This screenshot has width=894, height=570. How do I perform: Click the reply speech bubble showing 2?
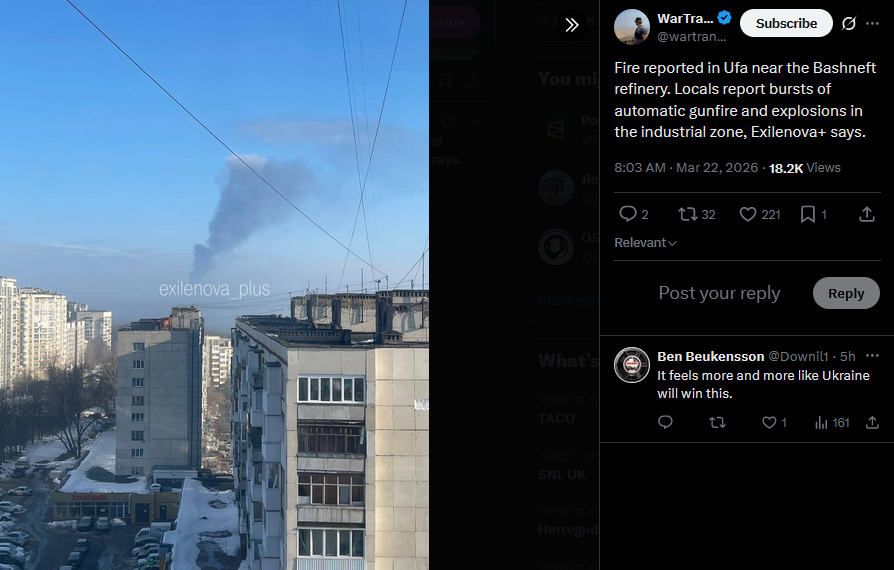pos(633,214)
